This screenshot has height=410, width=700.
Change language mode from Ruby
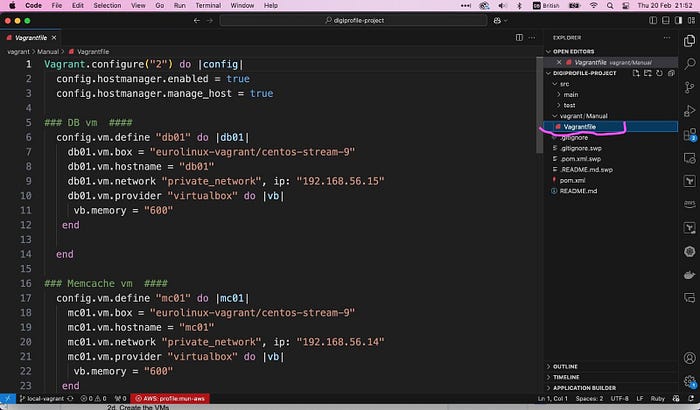658,398
